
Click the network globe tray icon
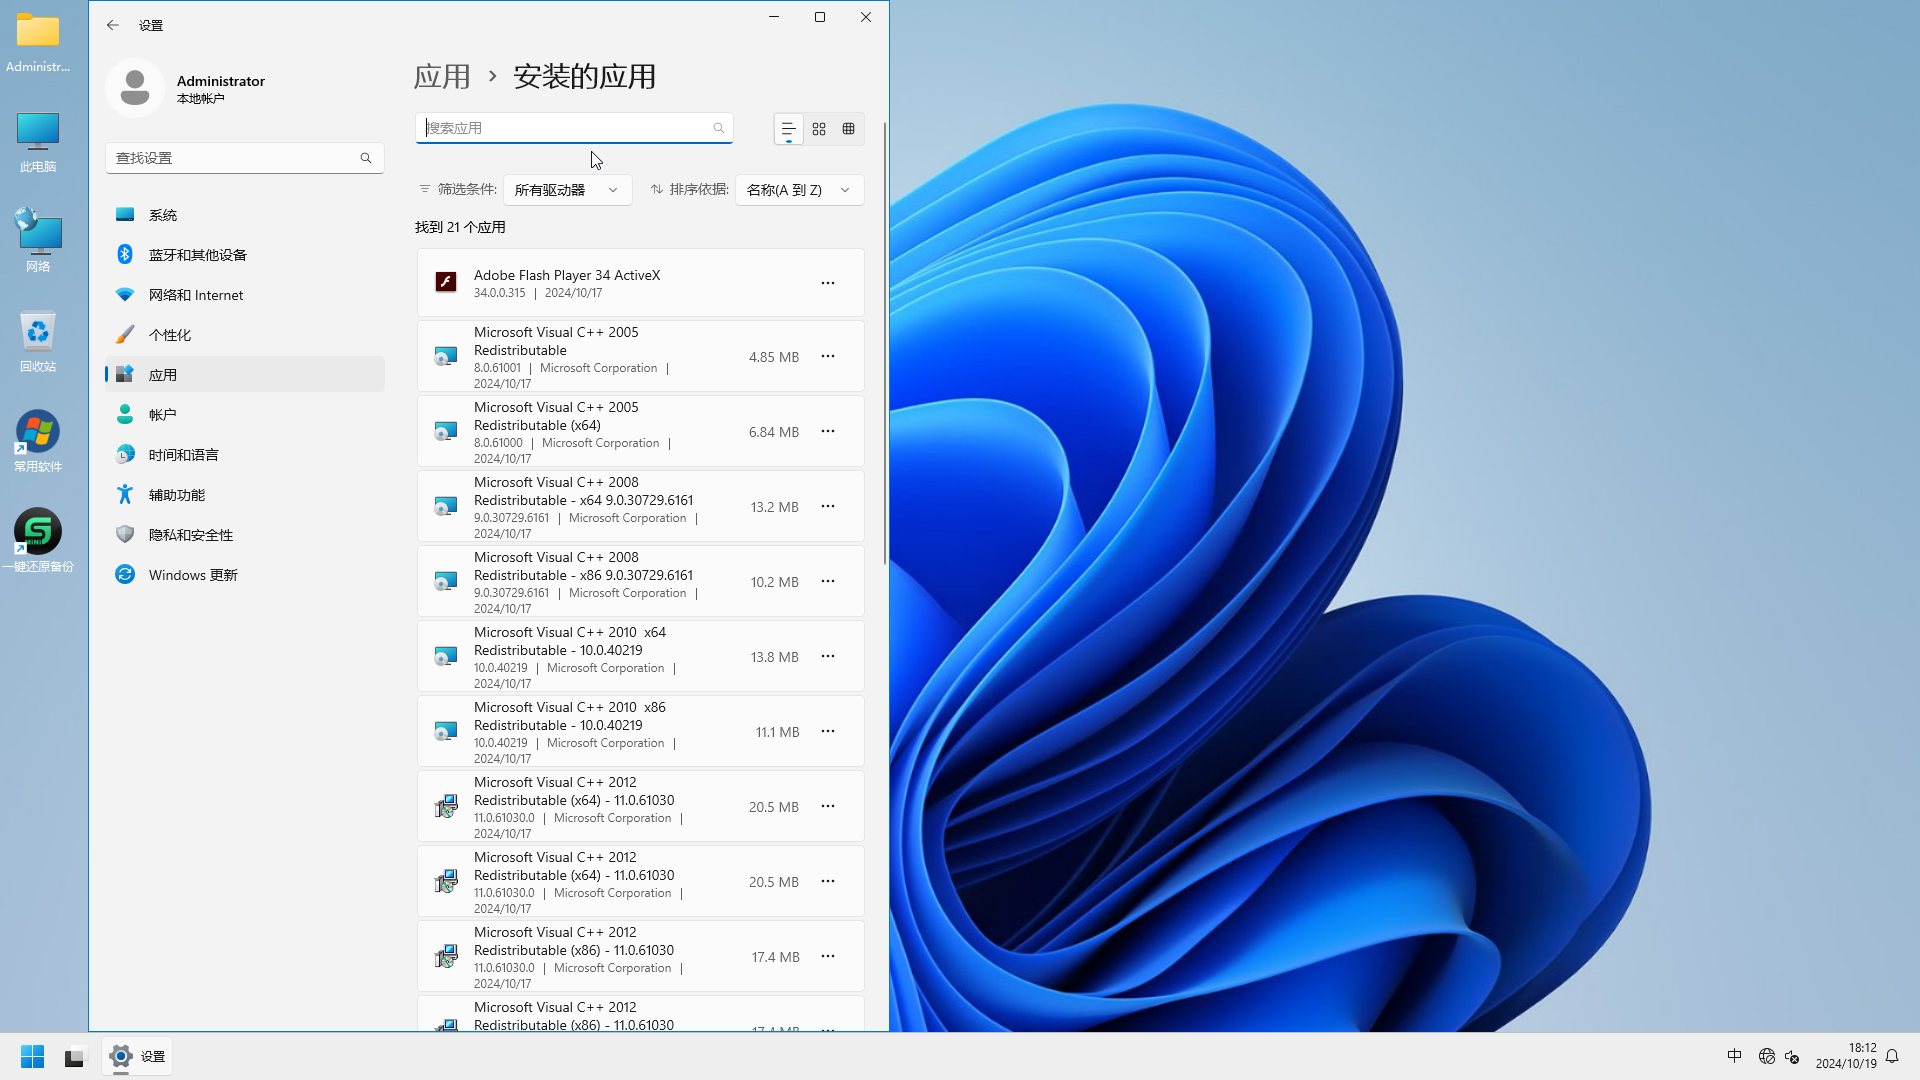(1767, 1056)
